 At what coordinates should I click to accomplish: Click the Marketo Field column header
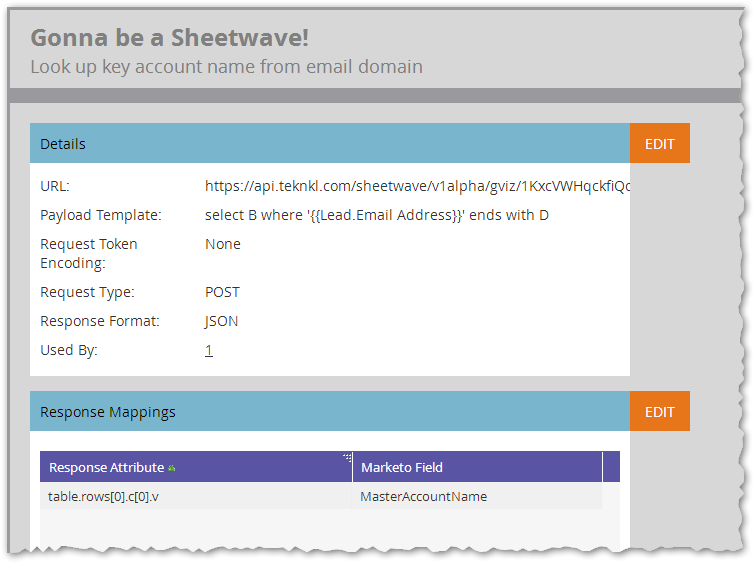(477, 467)
